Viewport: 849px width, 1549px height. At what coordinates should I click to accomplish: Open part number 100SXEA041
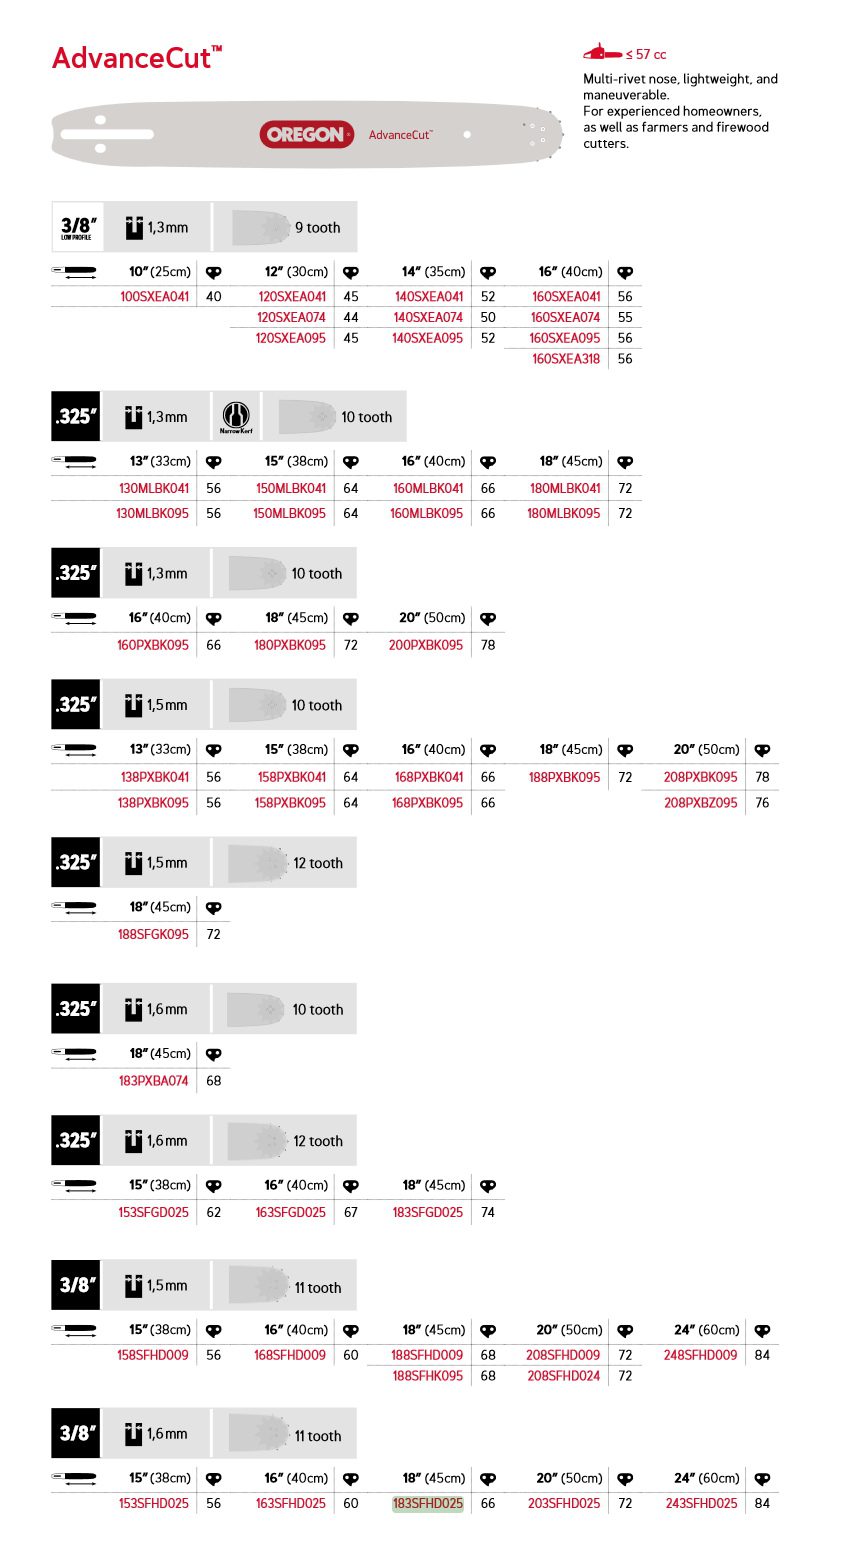click(x=154, y=296)
